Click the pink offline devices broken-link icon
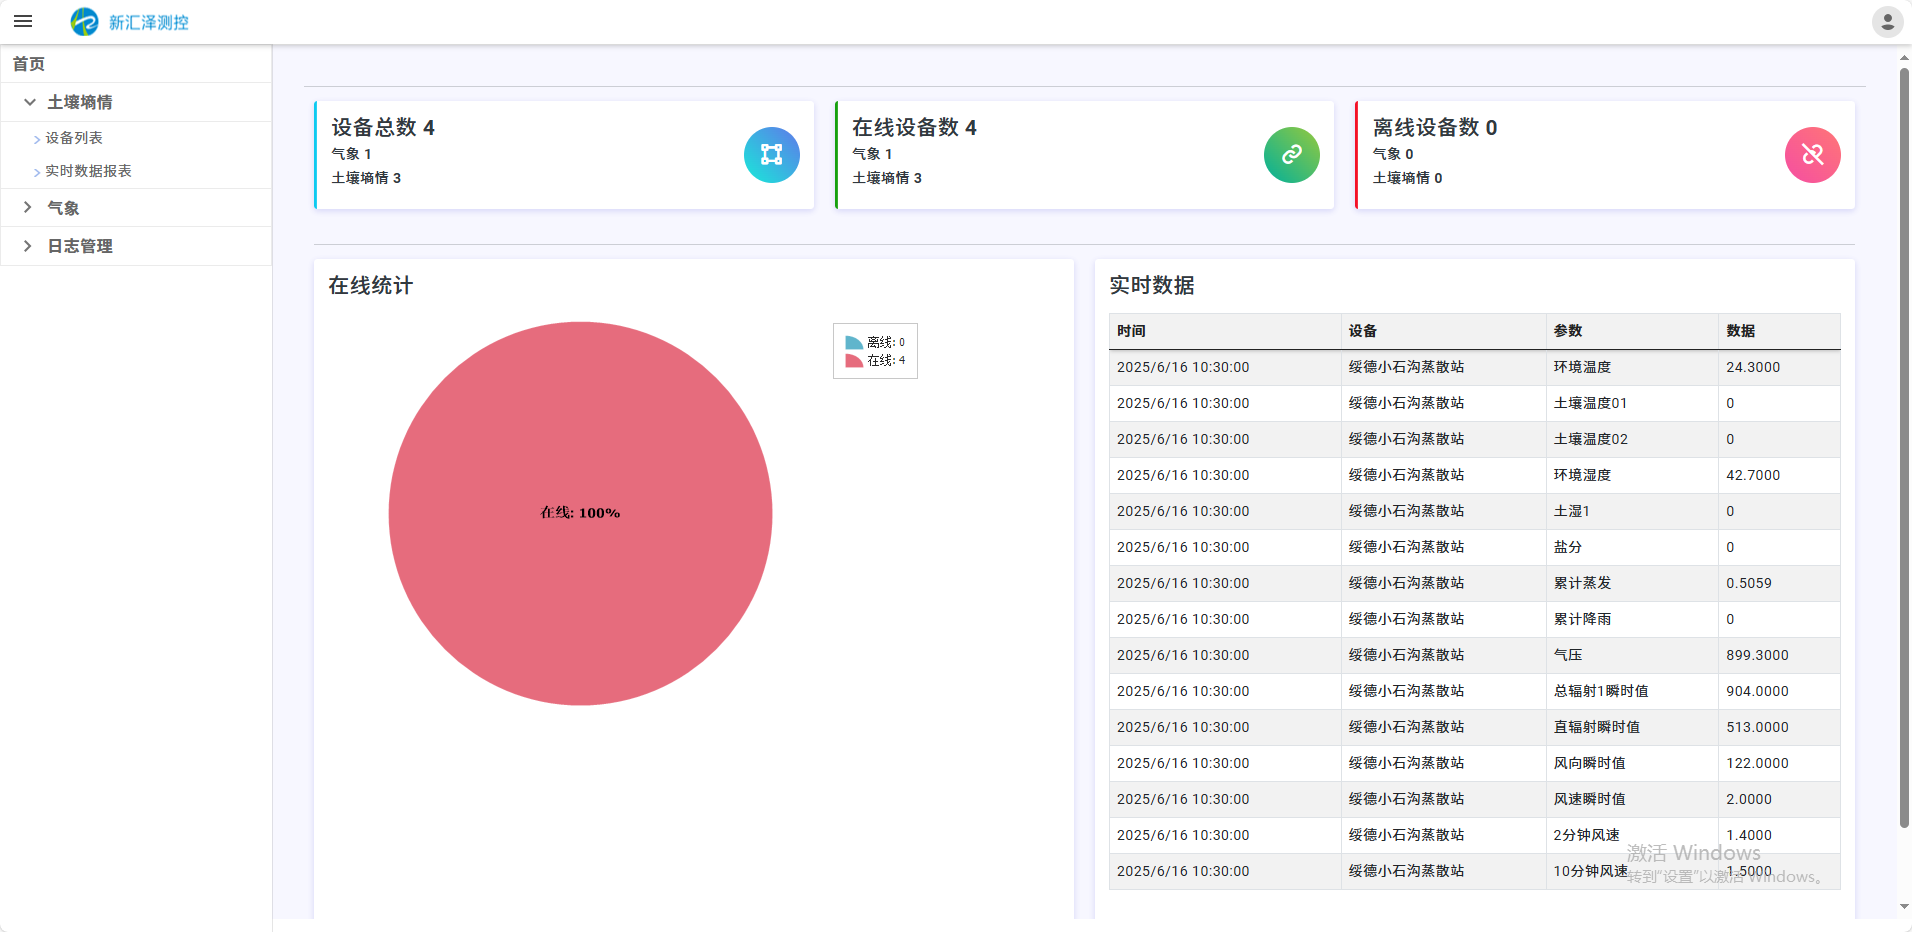Viewport: 1912px width, 932px height. pos(1812,155)
